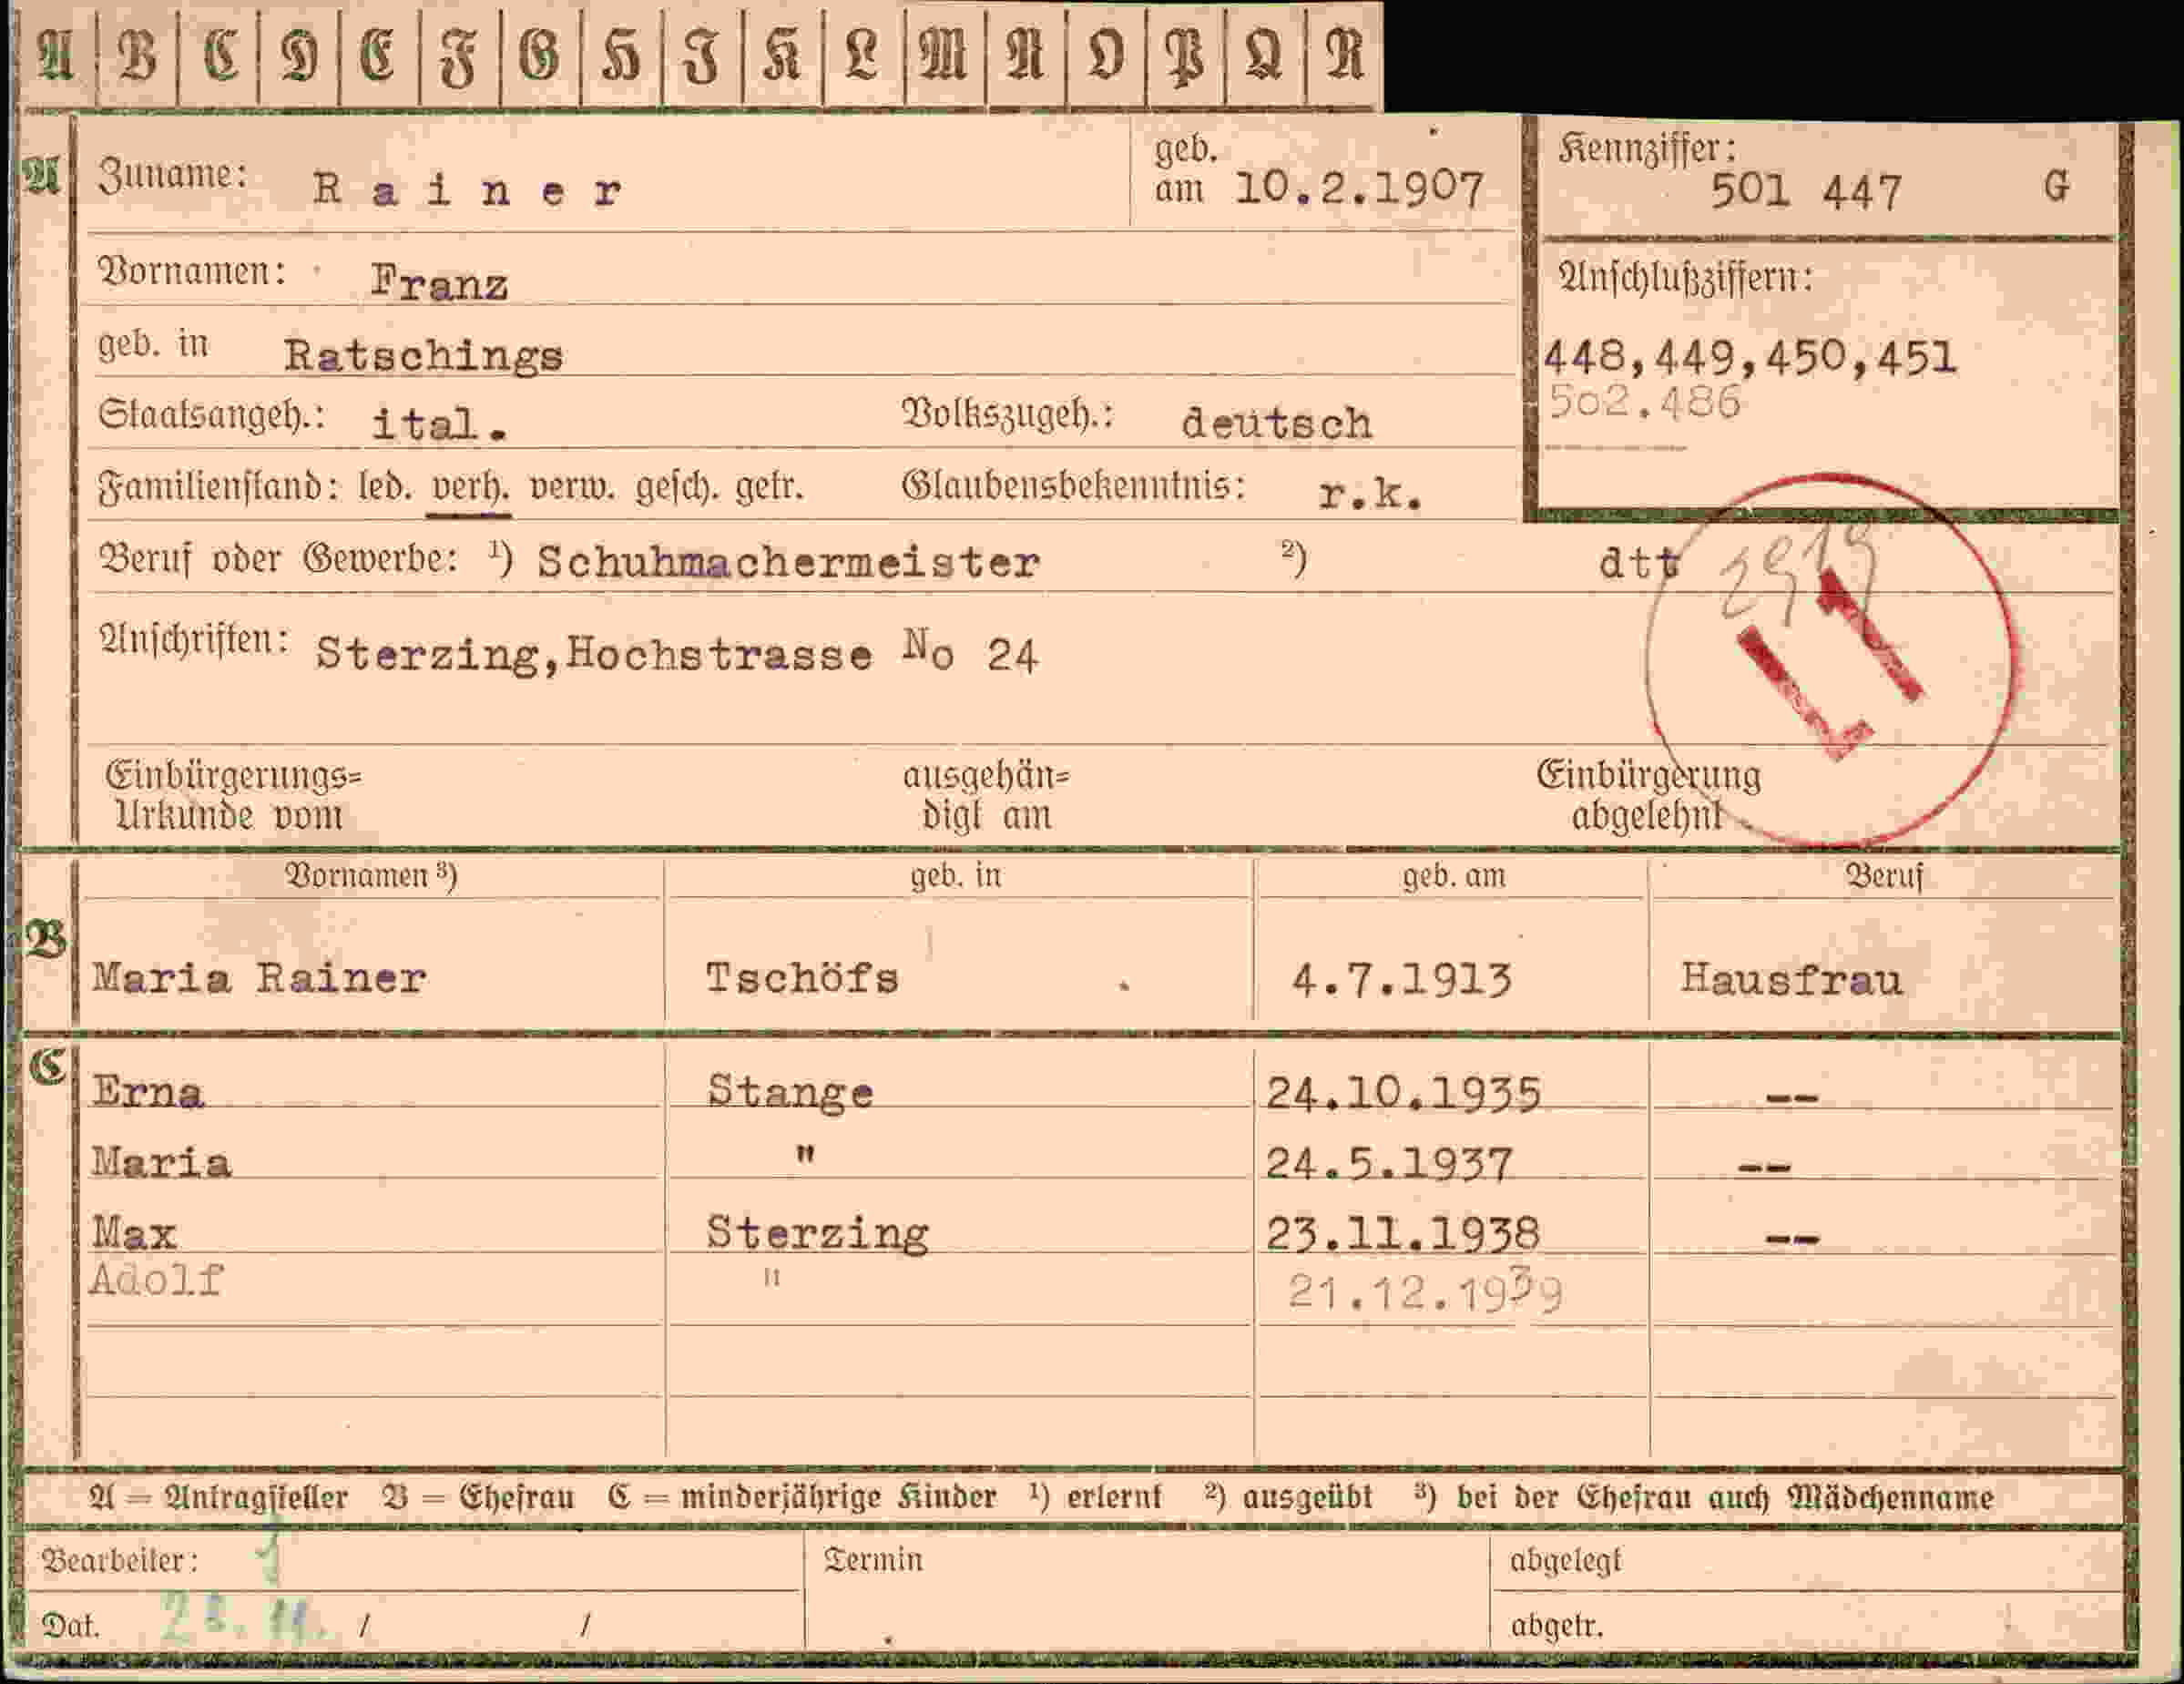Click the underlined 'verh.' marital status option
The height and width of the screenshot is (1684, 2184).
tap(468, 490)
